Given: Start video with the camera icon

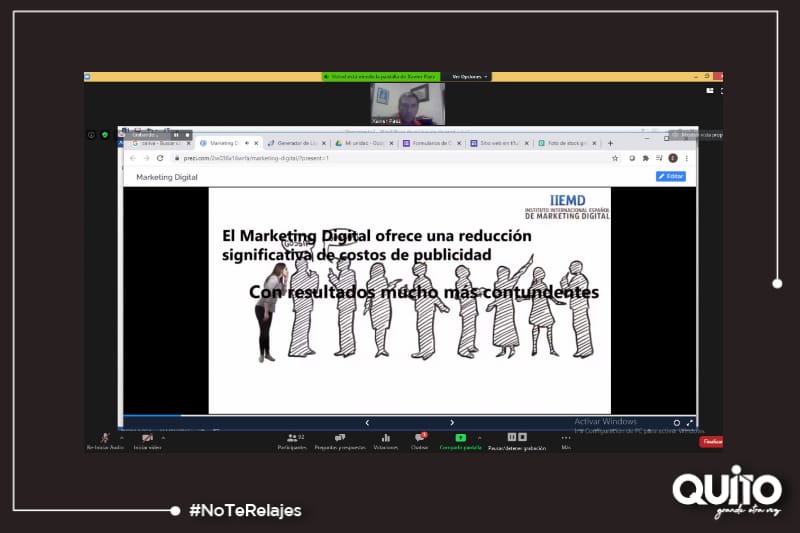Looking at the screenshot, I should (x=147, y=438).
